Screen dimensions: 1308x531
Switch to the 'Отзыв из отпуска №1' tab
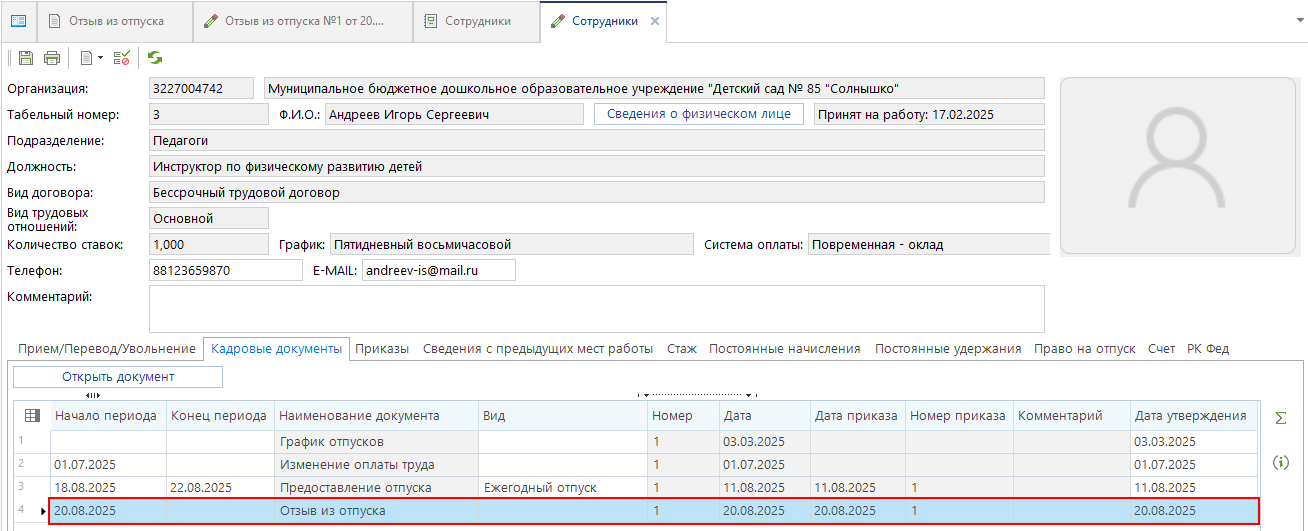(x=302, y=21)
